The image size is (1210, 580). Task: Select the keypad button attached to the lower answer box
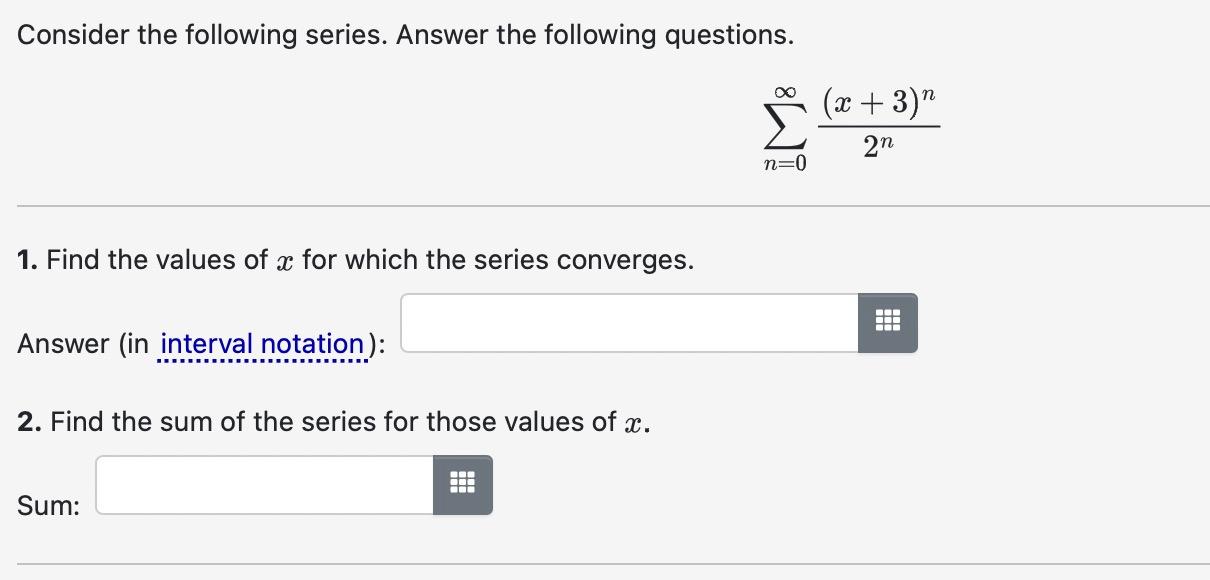pos(463,486)
